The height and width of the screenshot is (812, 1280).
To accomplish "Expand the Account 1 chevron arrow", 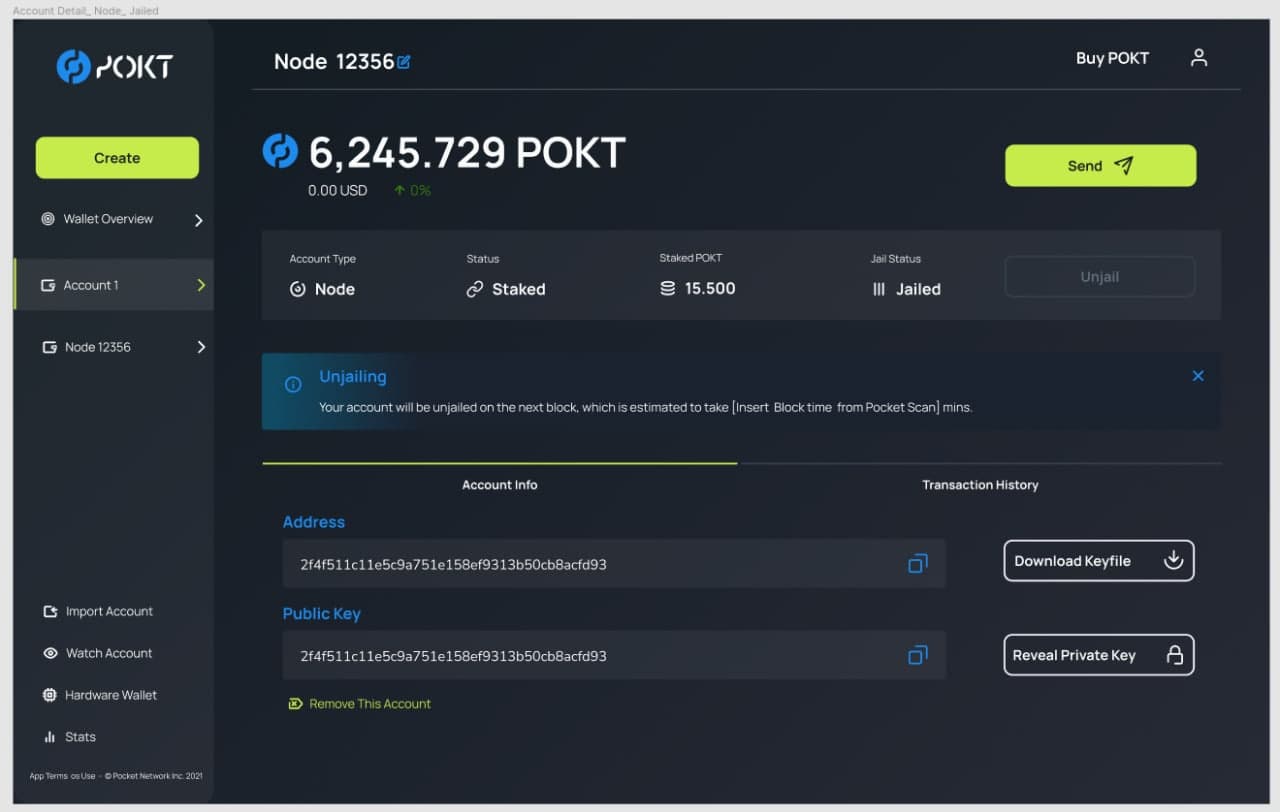I will (201, 285).
